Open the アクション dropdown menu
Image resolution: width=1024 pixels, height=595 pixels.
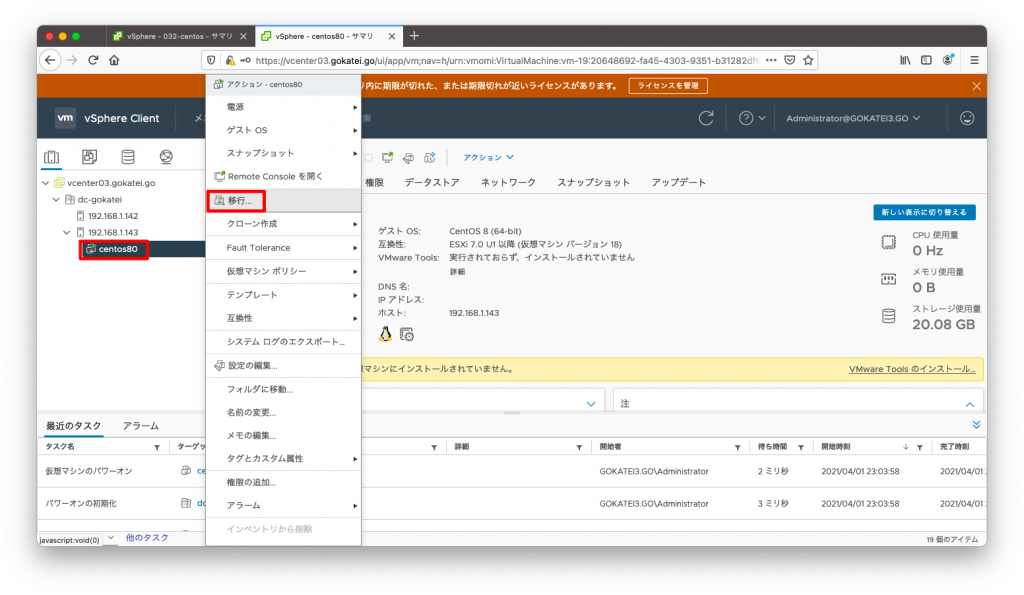pyautogui.click(x=487, y=156)
